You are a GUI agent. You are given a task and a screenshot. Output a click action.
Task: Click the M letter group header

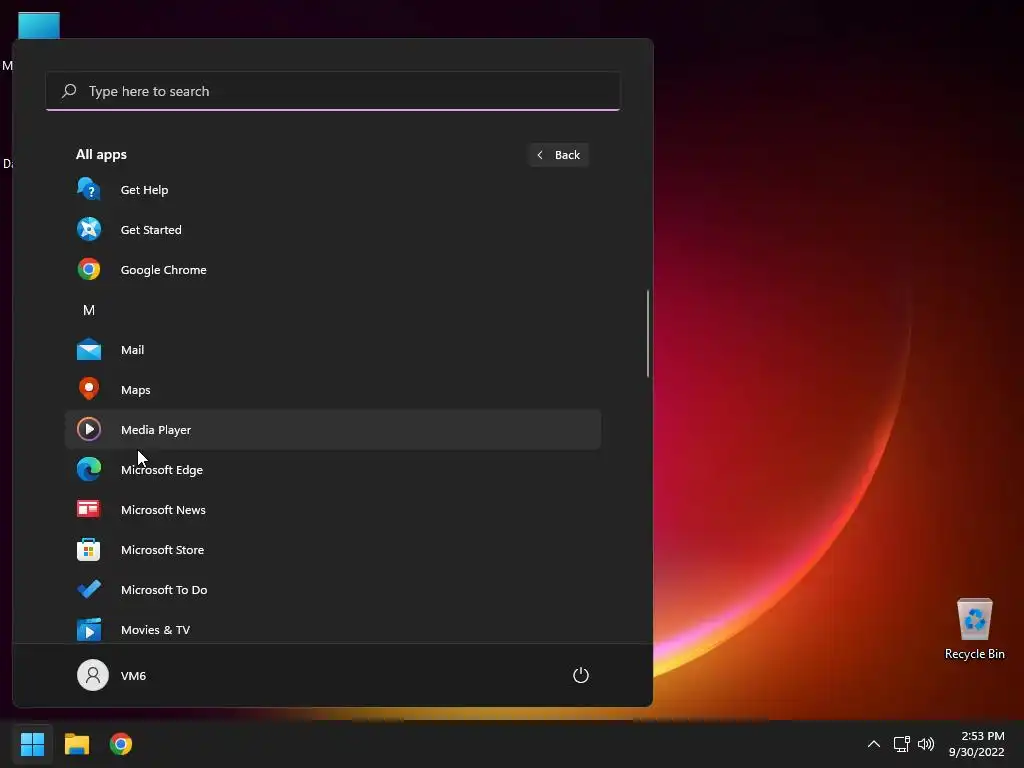coord(89,310)
